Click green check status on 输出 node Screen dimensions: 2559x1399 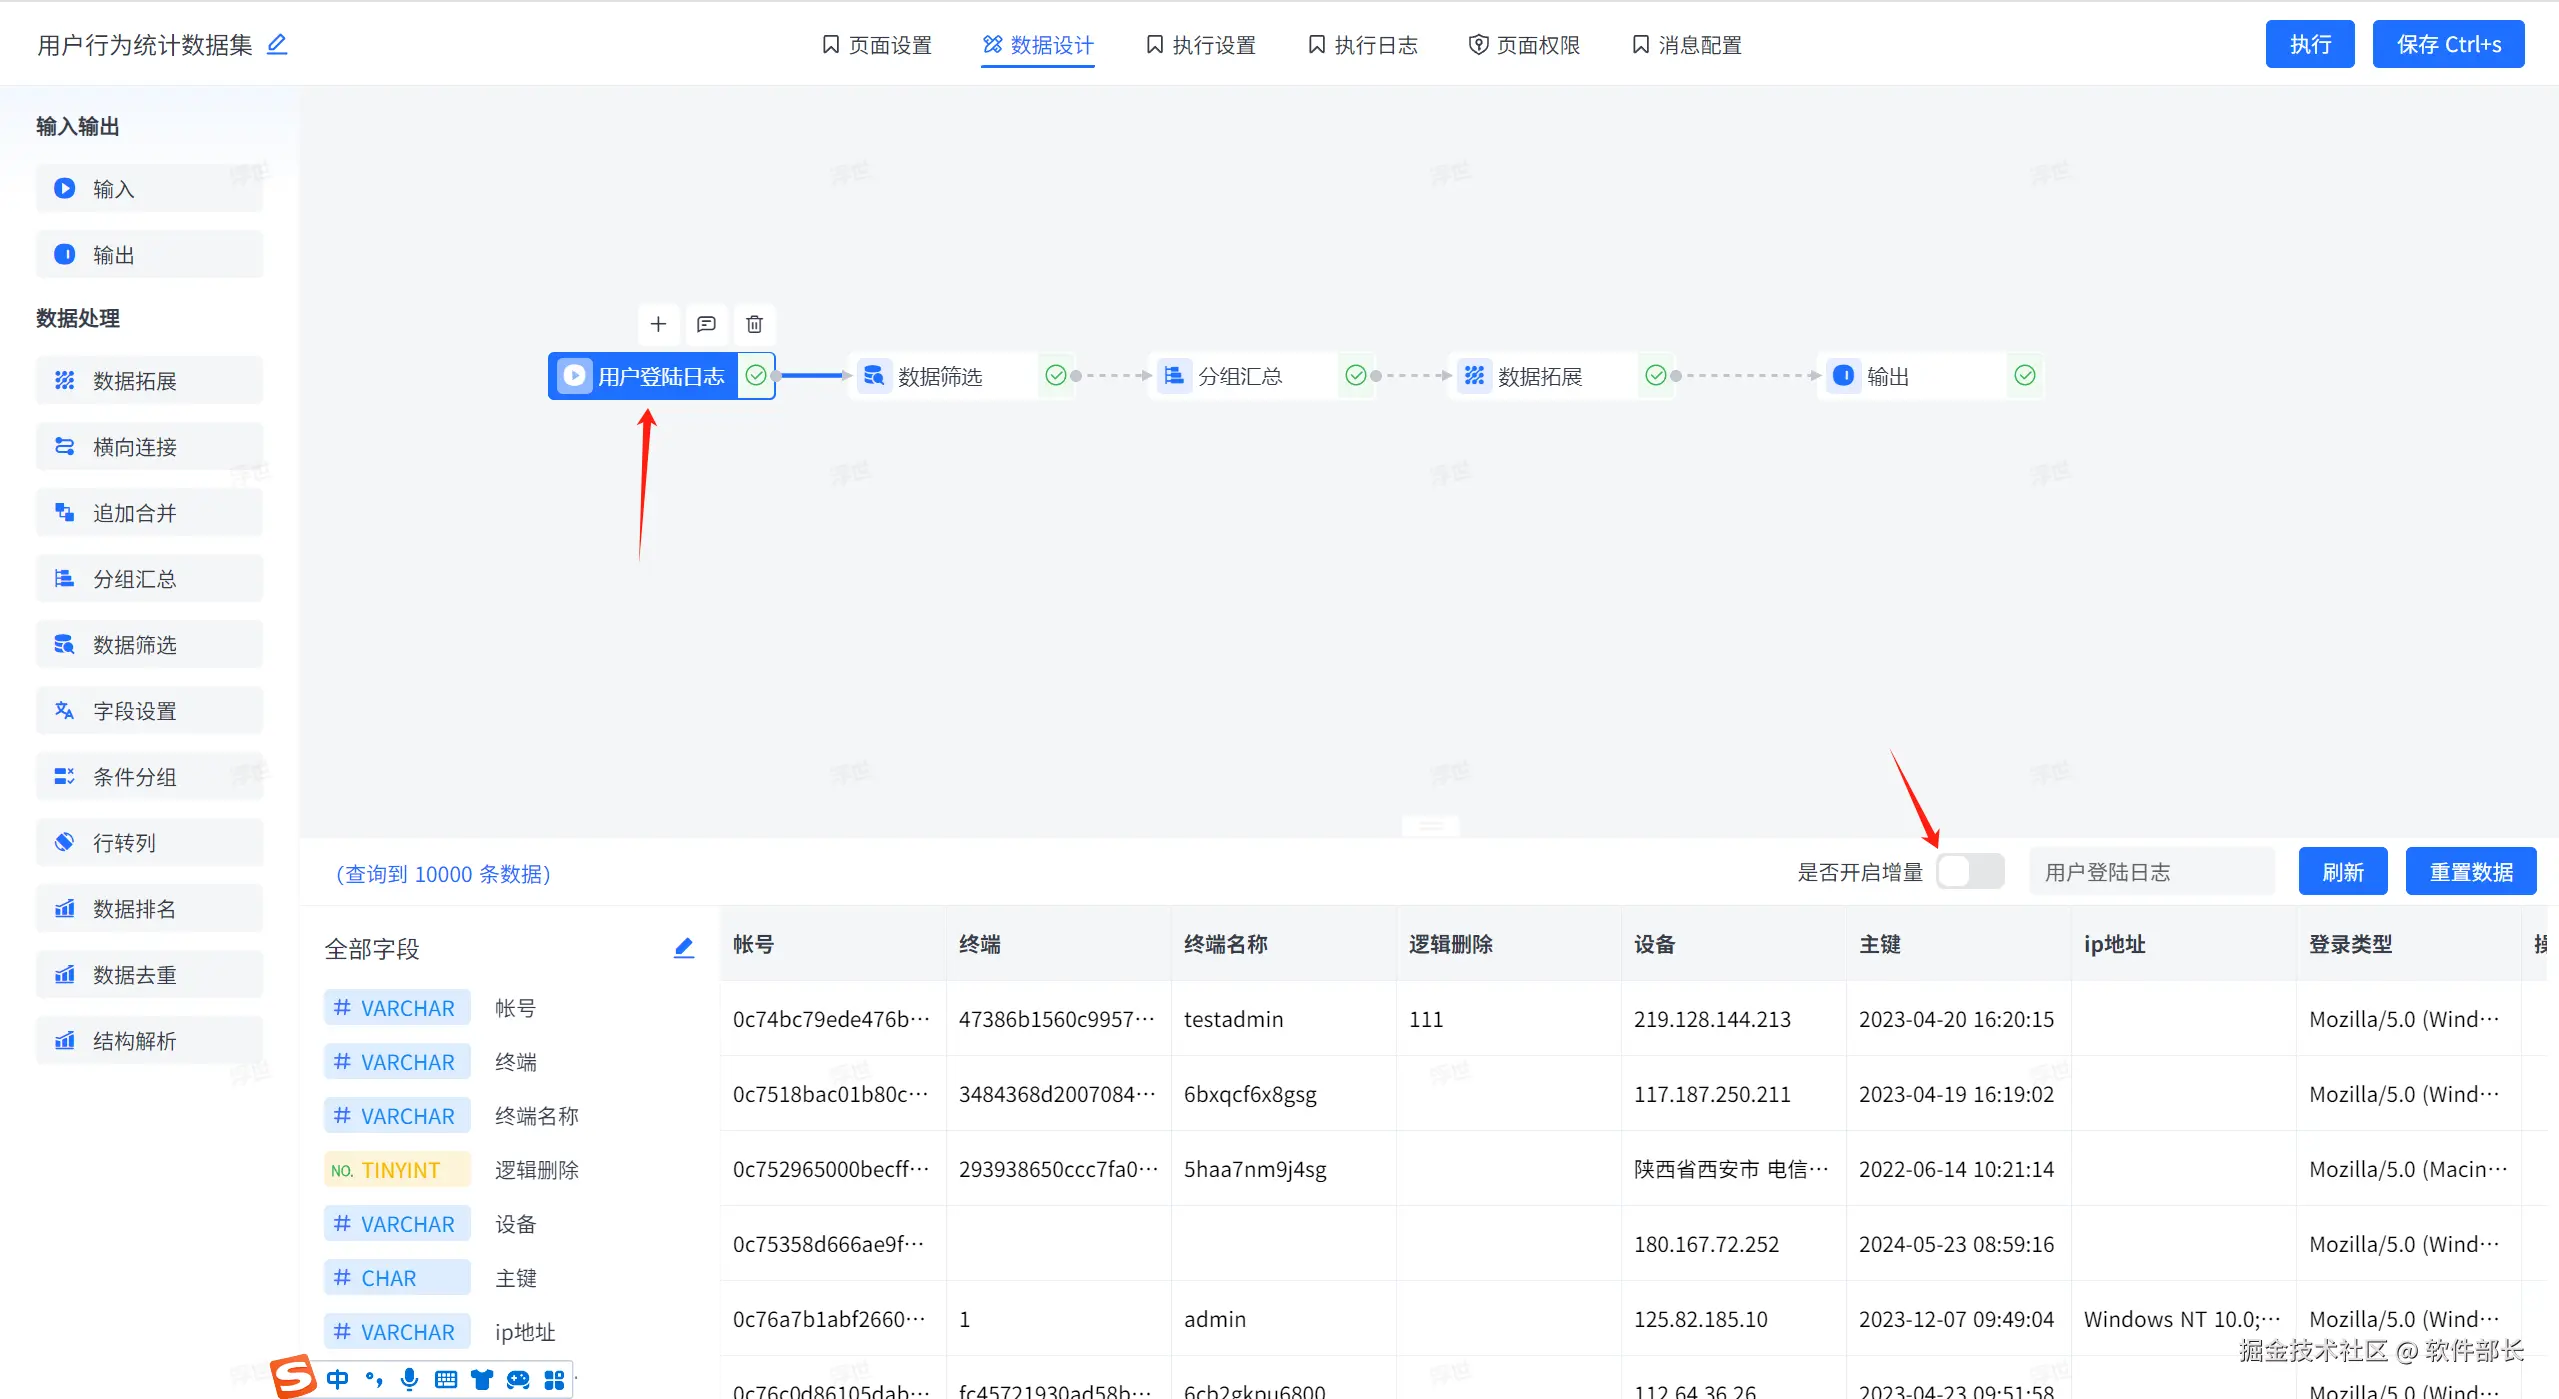click(2024, 375)
